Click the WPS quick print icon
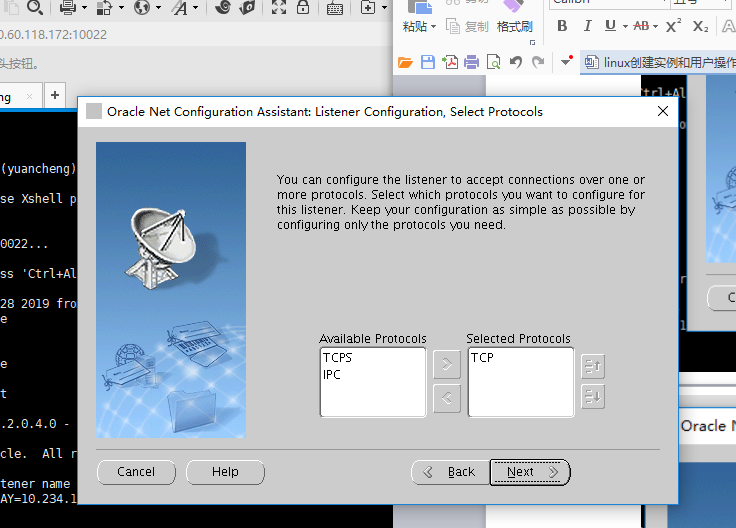This screenshot has height=528, width=736. point(471,62)
